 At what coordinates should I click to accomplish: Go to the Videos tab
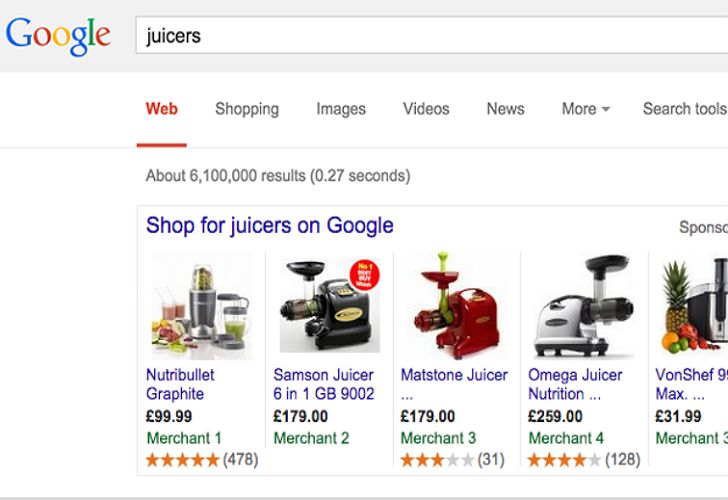[426, 109]
